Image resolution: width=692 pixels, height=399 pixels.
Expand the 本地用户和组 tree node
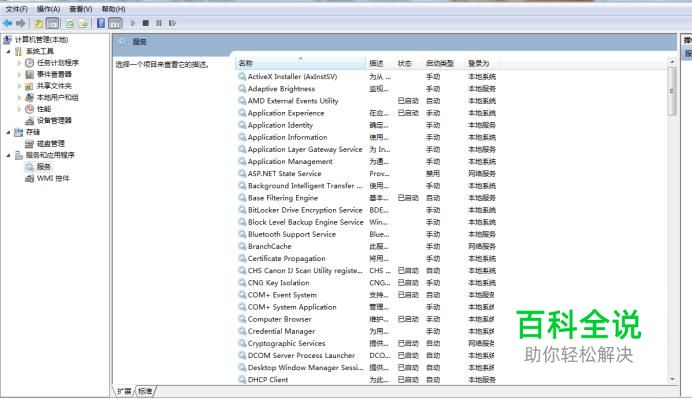19,97
